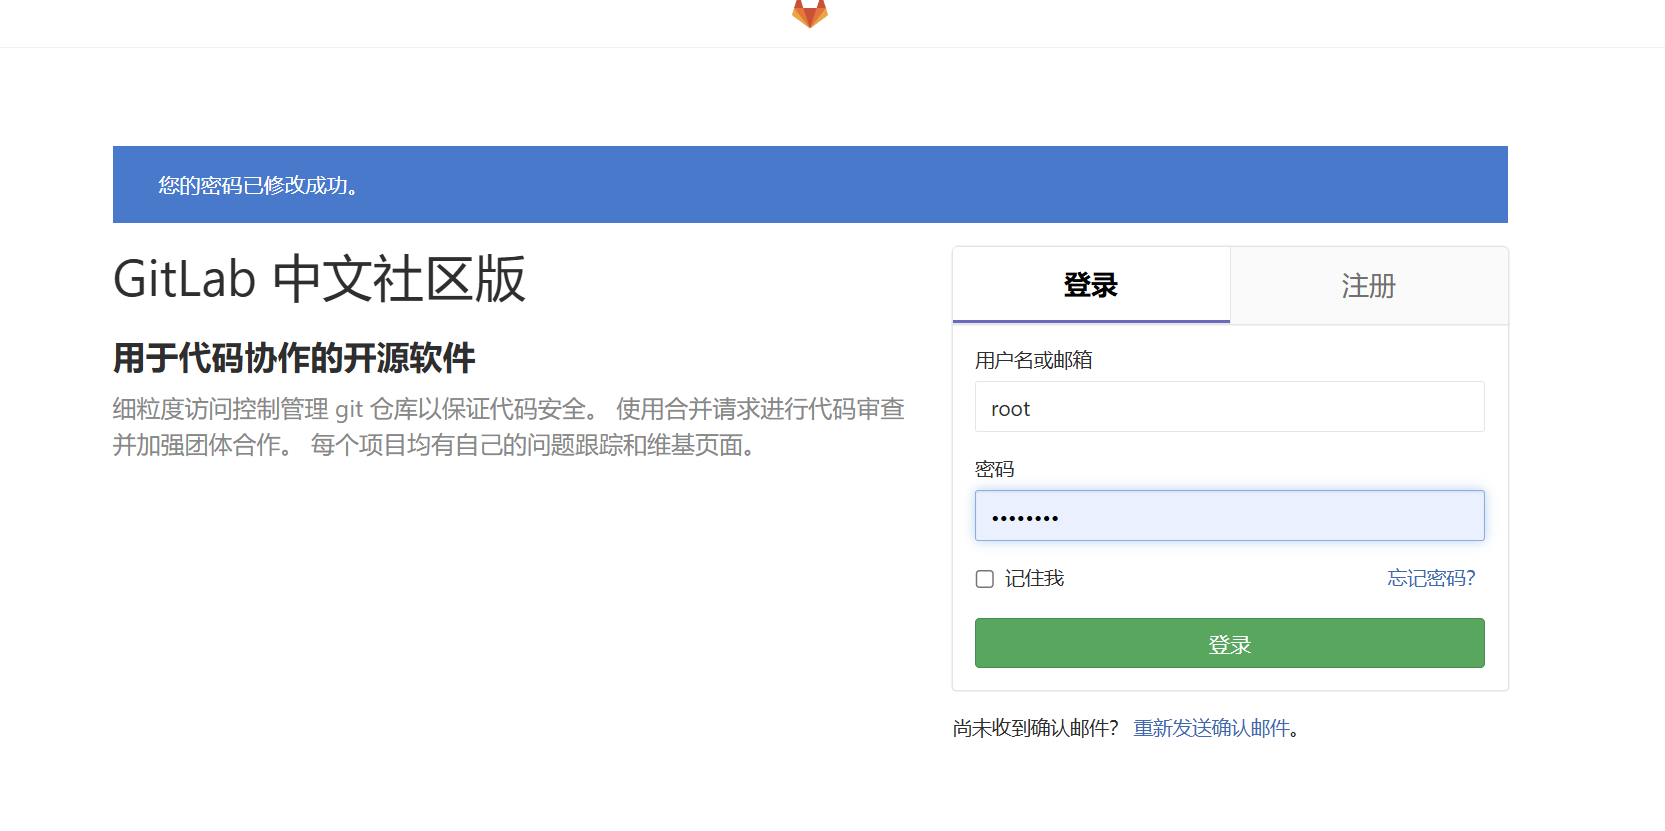
Task: Click the GitLab fox logo at top
Action: [810, 13]
